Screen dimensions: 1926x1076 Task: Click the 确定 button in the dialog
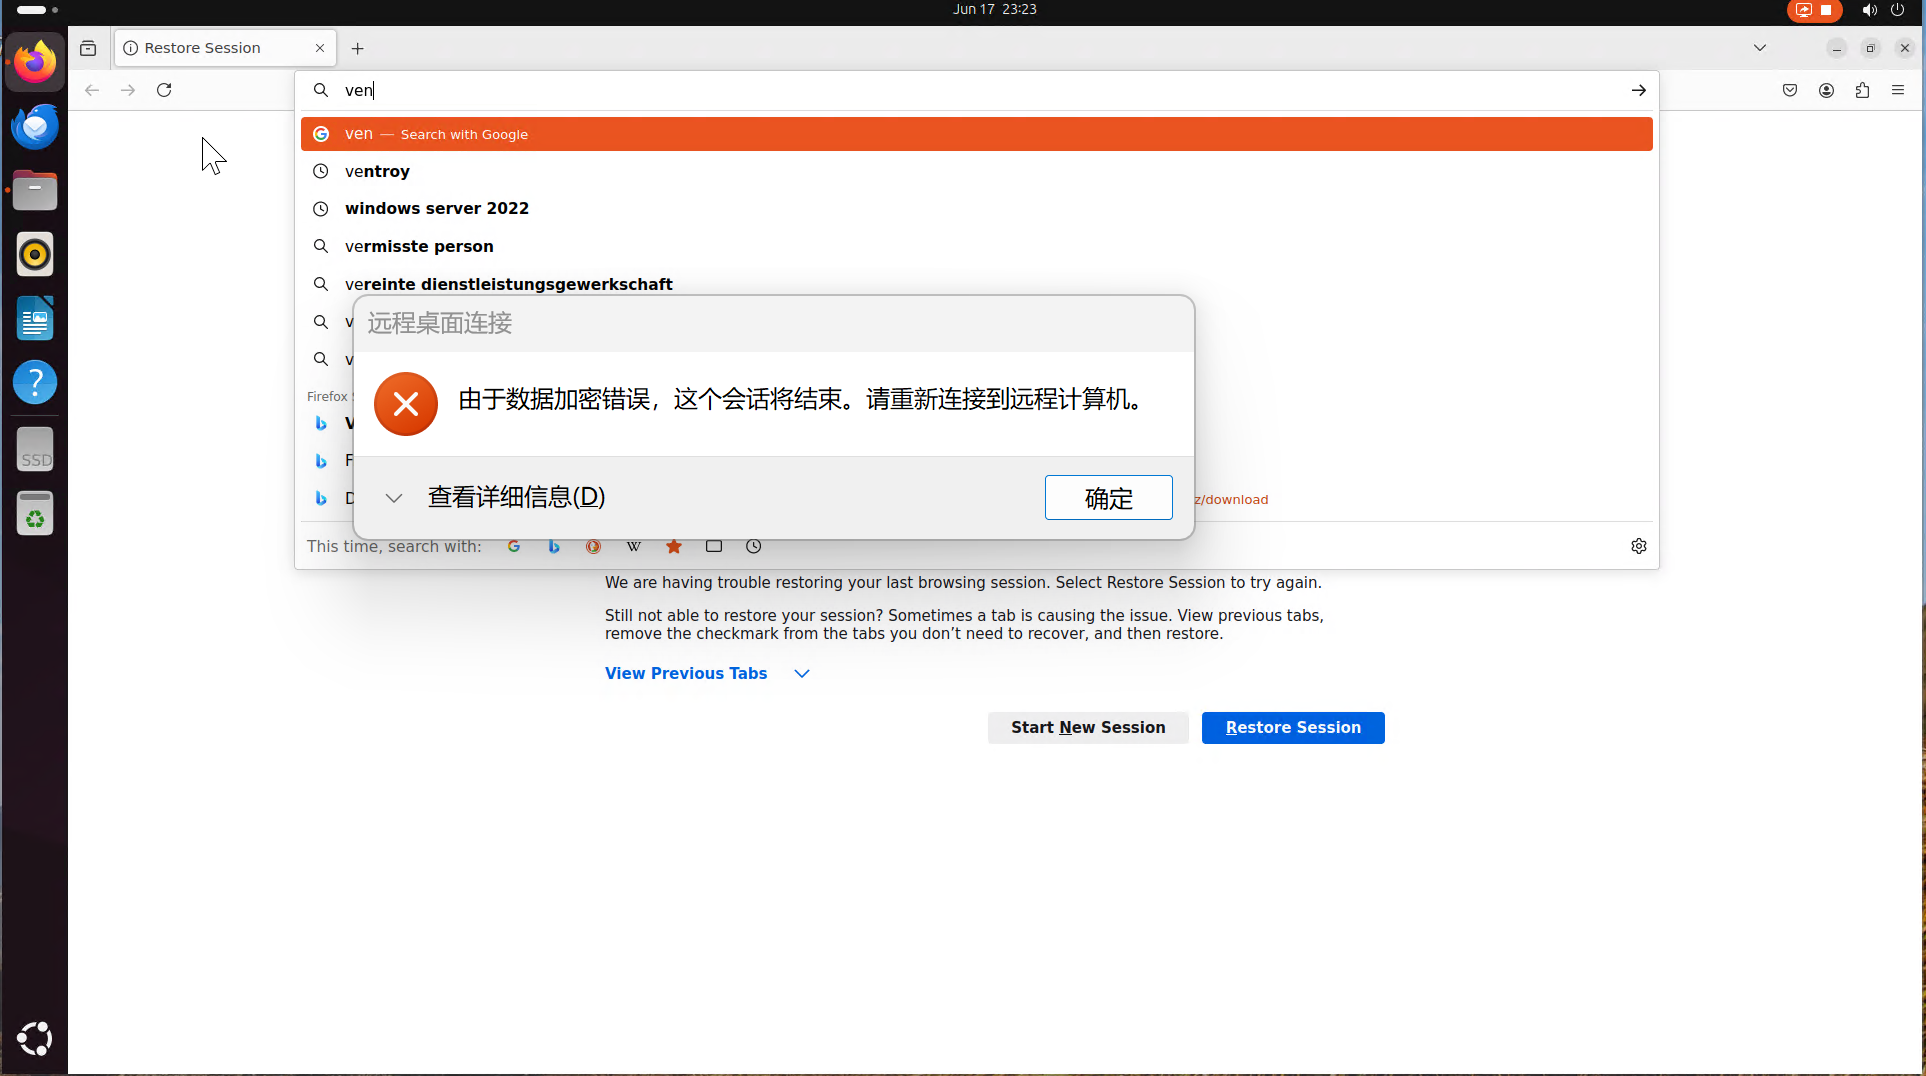1108,497
